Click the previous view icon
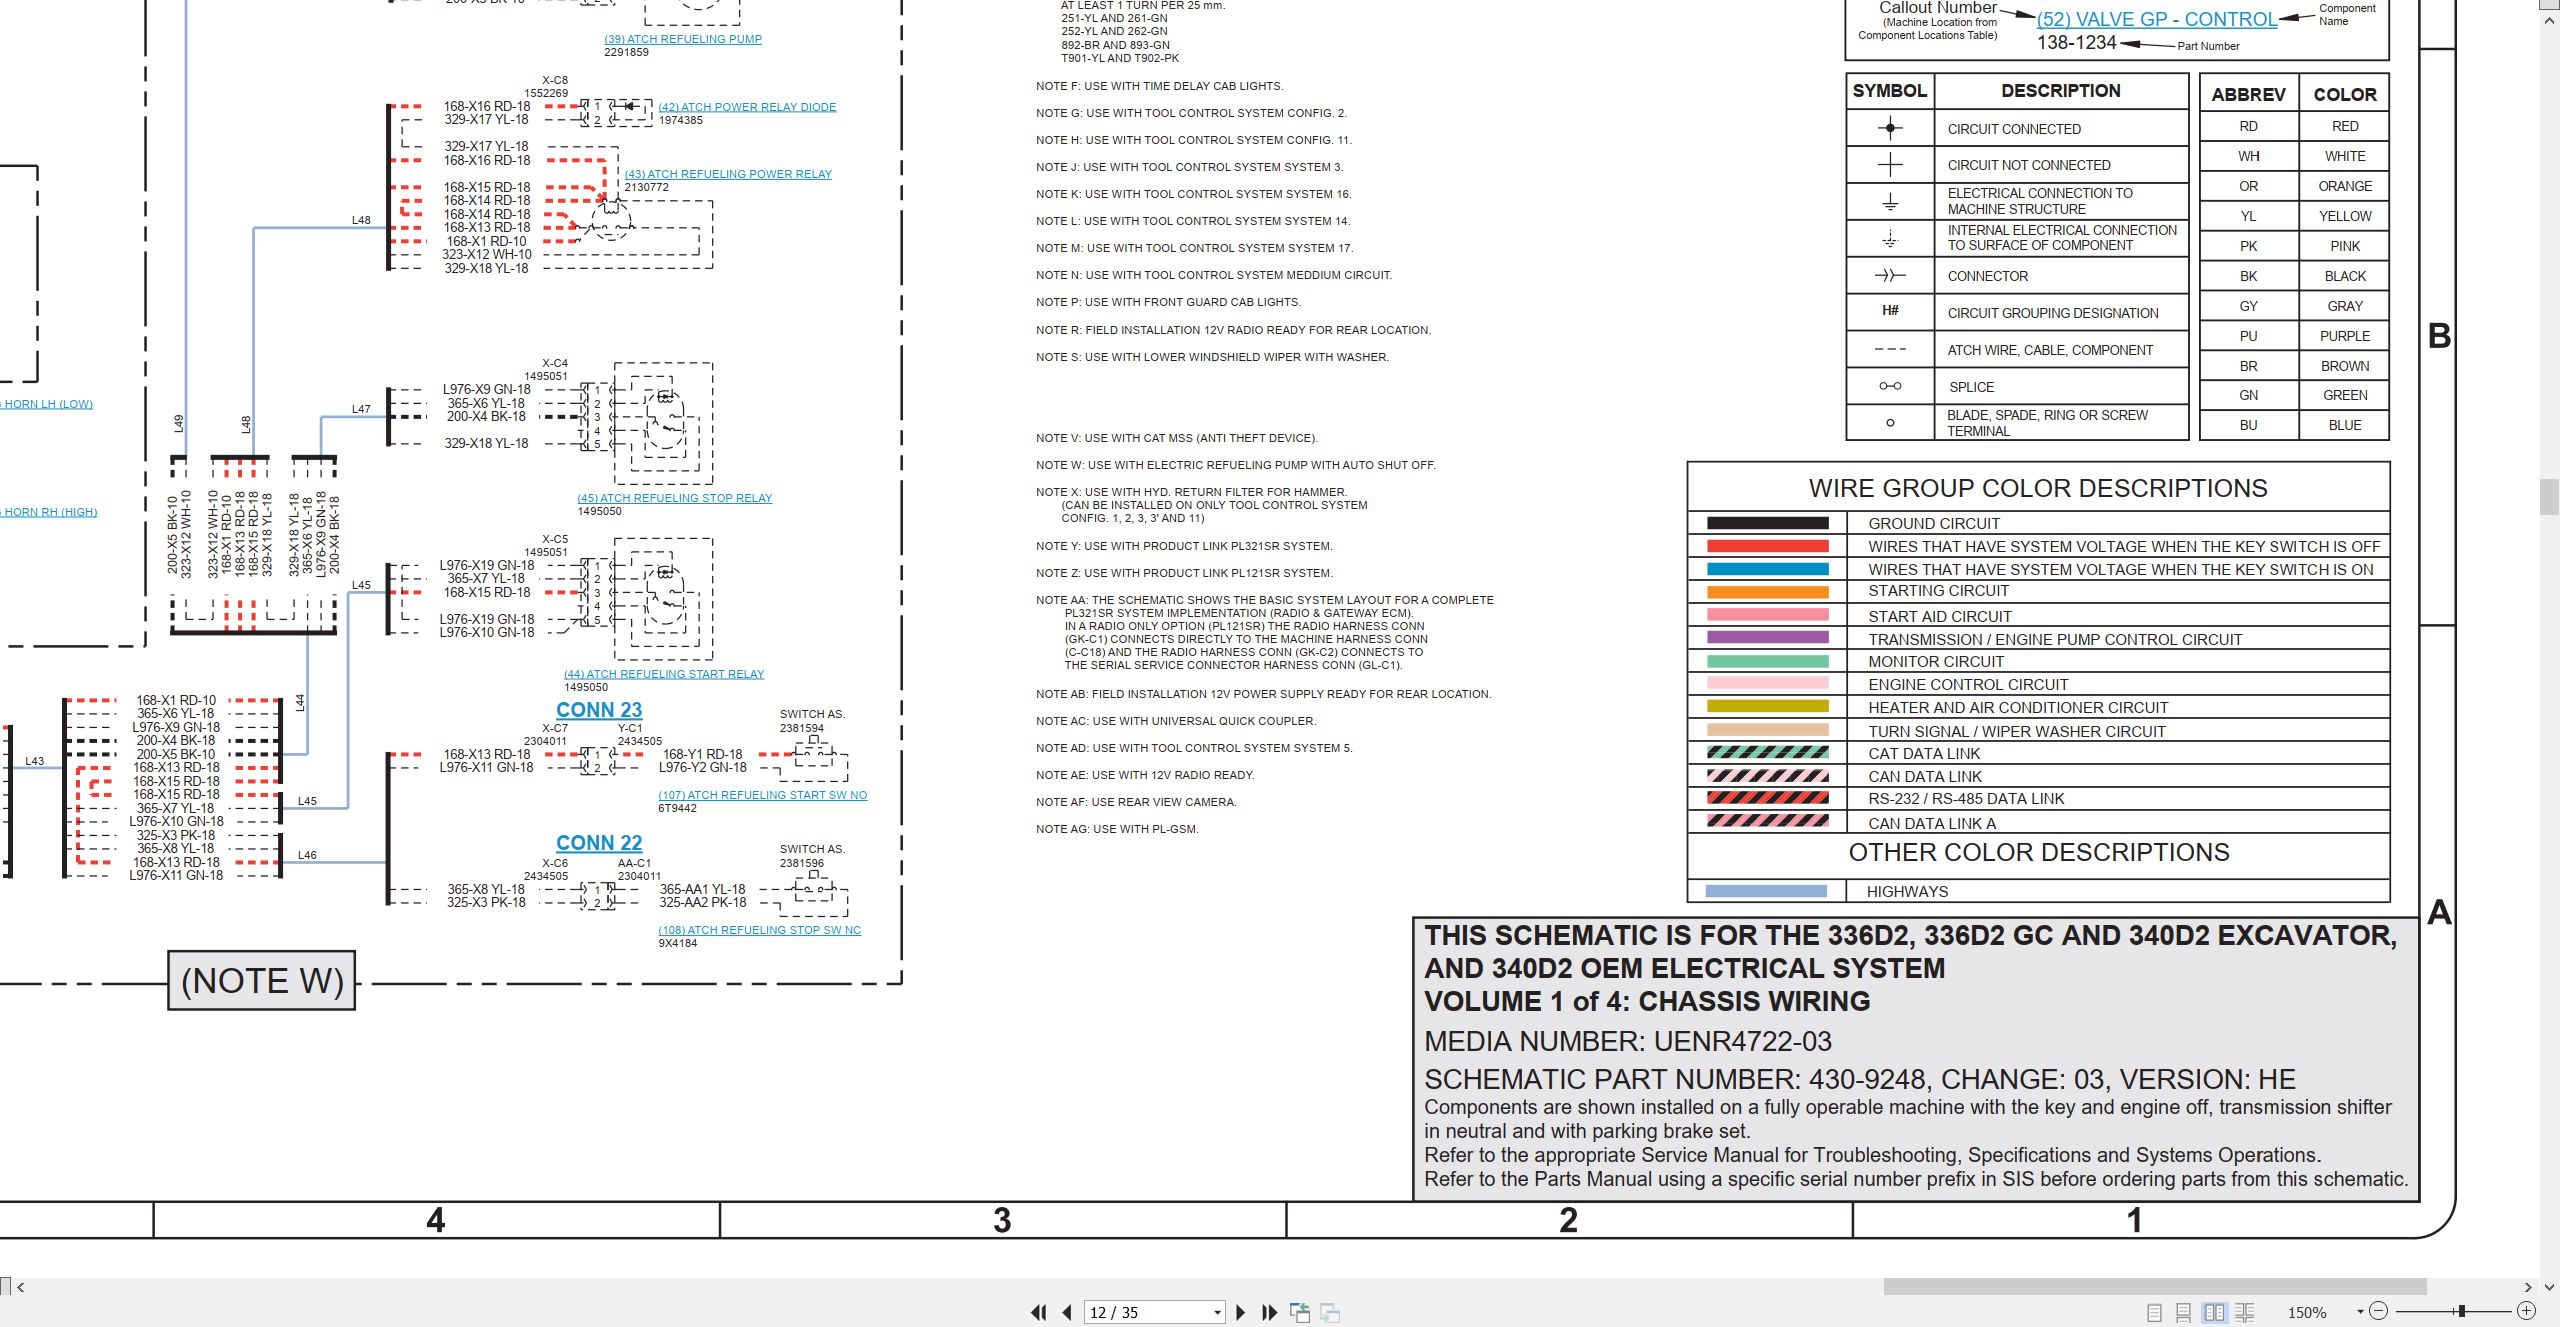This screenshot has width=2560, height=1327. click(x=1300, y=1312)
